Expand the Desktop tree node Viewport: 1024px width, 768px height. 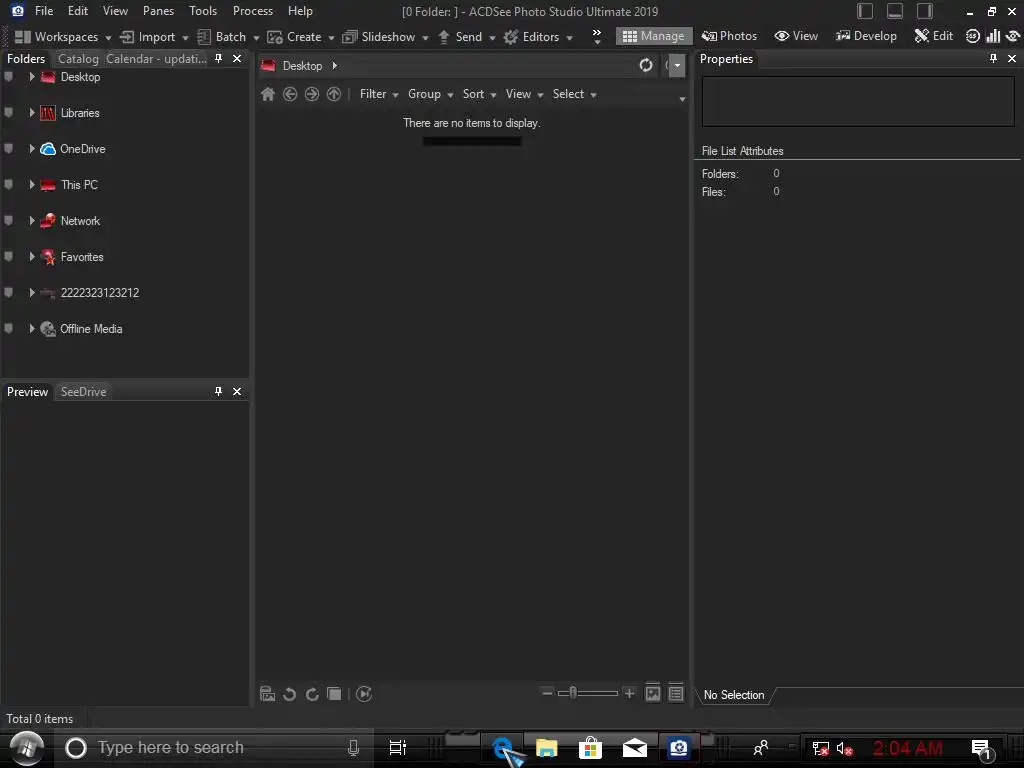point(31,76)
